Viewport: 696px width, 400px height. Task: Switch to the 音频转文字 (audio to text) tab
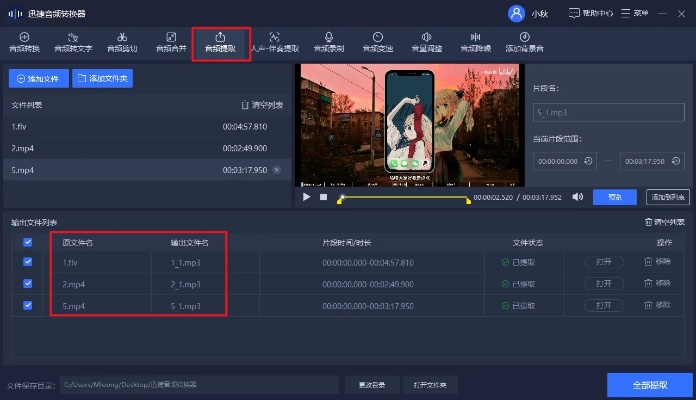coord(72,41)
